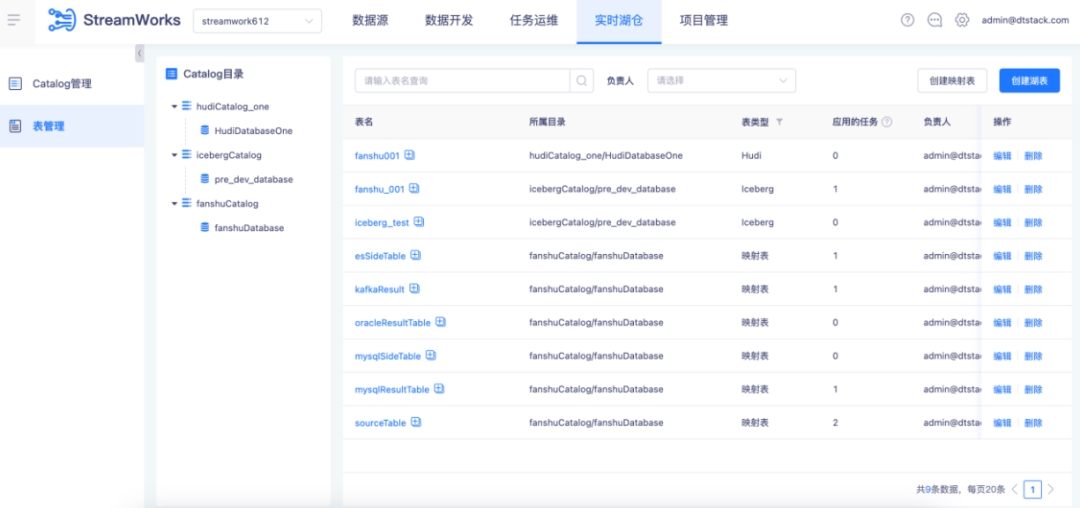Click the 创建映射表 button
This screenshot has height=508, width=1080.
[x=952, y=81]
